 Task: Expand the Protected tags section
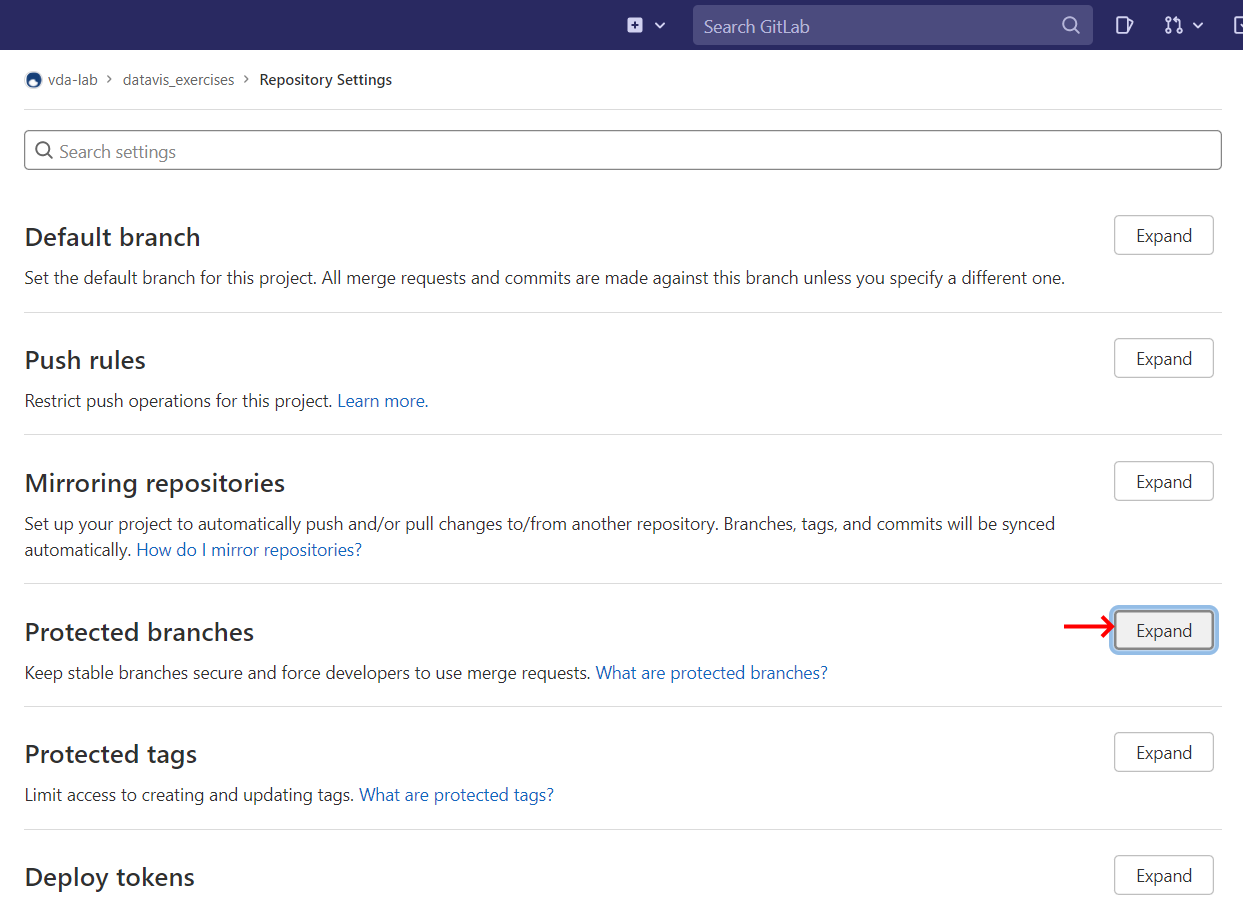[1163, 753]
